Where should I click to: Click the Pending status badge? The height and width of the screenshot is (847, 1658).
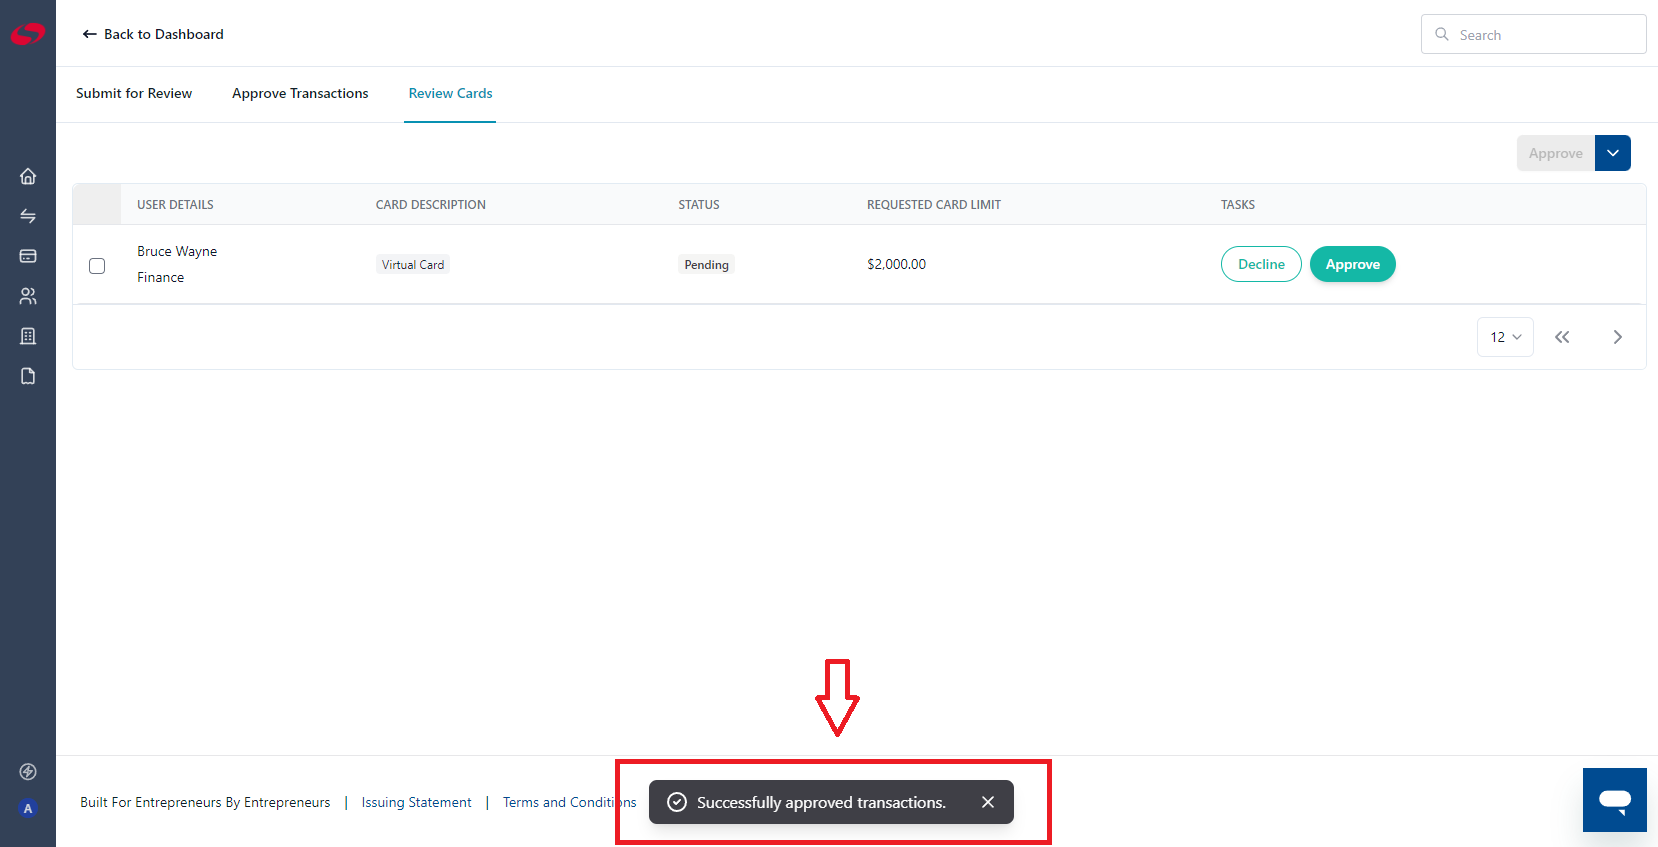point(707,264)
